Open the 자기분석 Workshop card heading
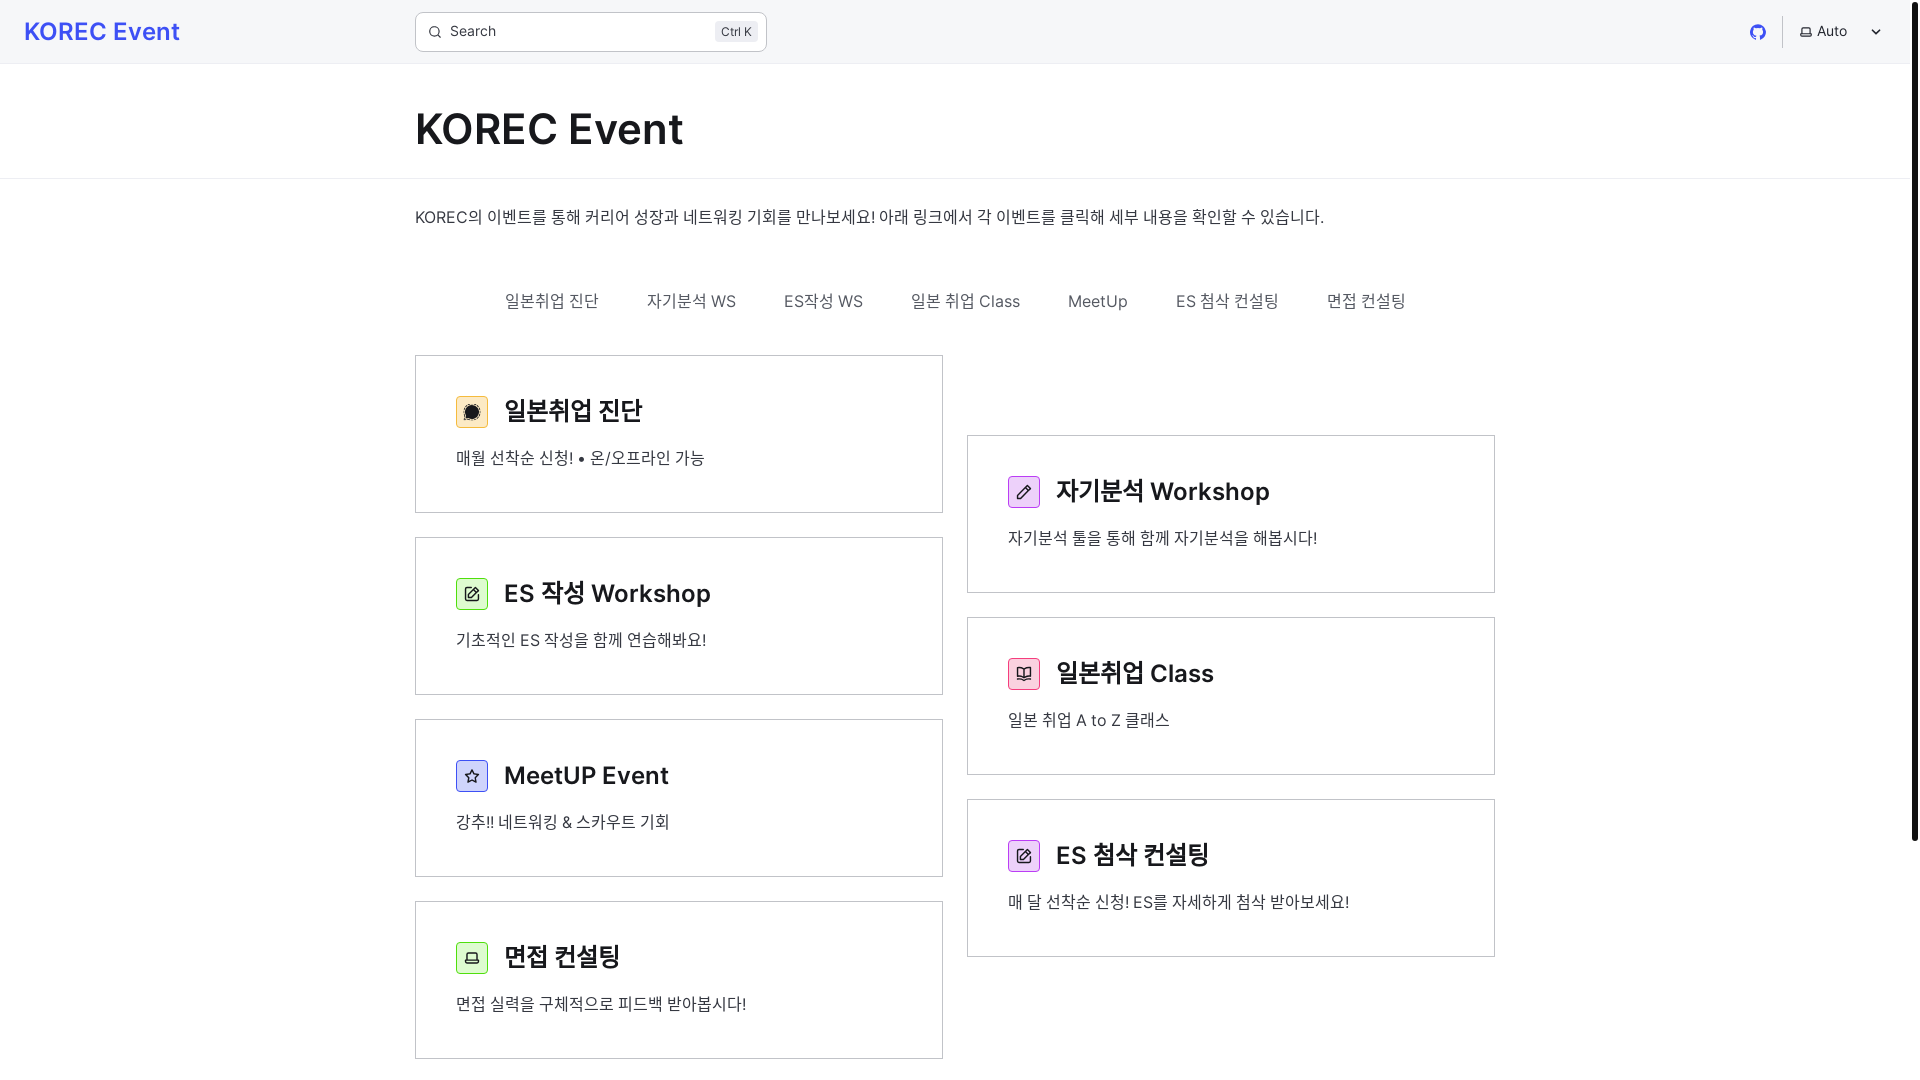Screen dimensions: 1920x1080 tap(1162, 491)
